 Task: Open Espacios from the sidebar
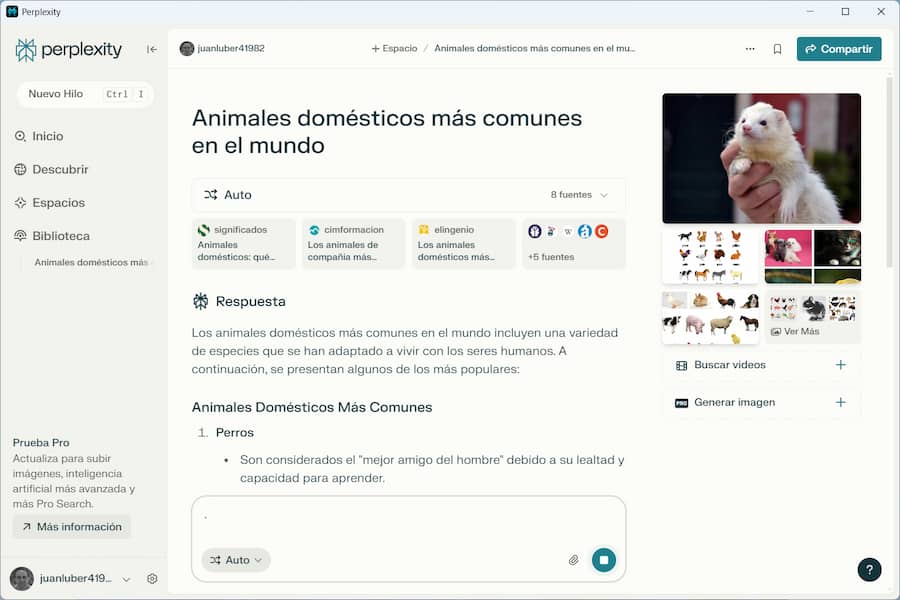coord(58,202)
